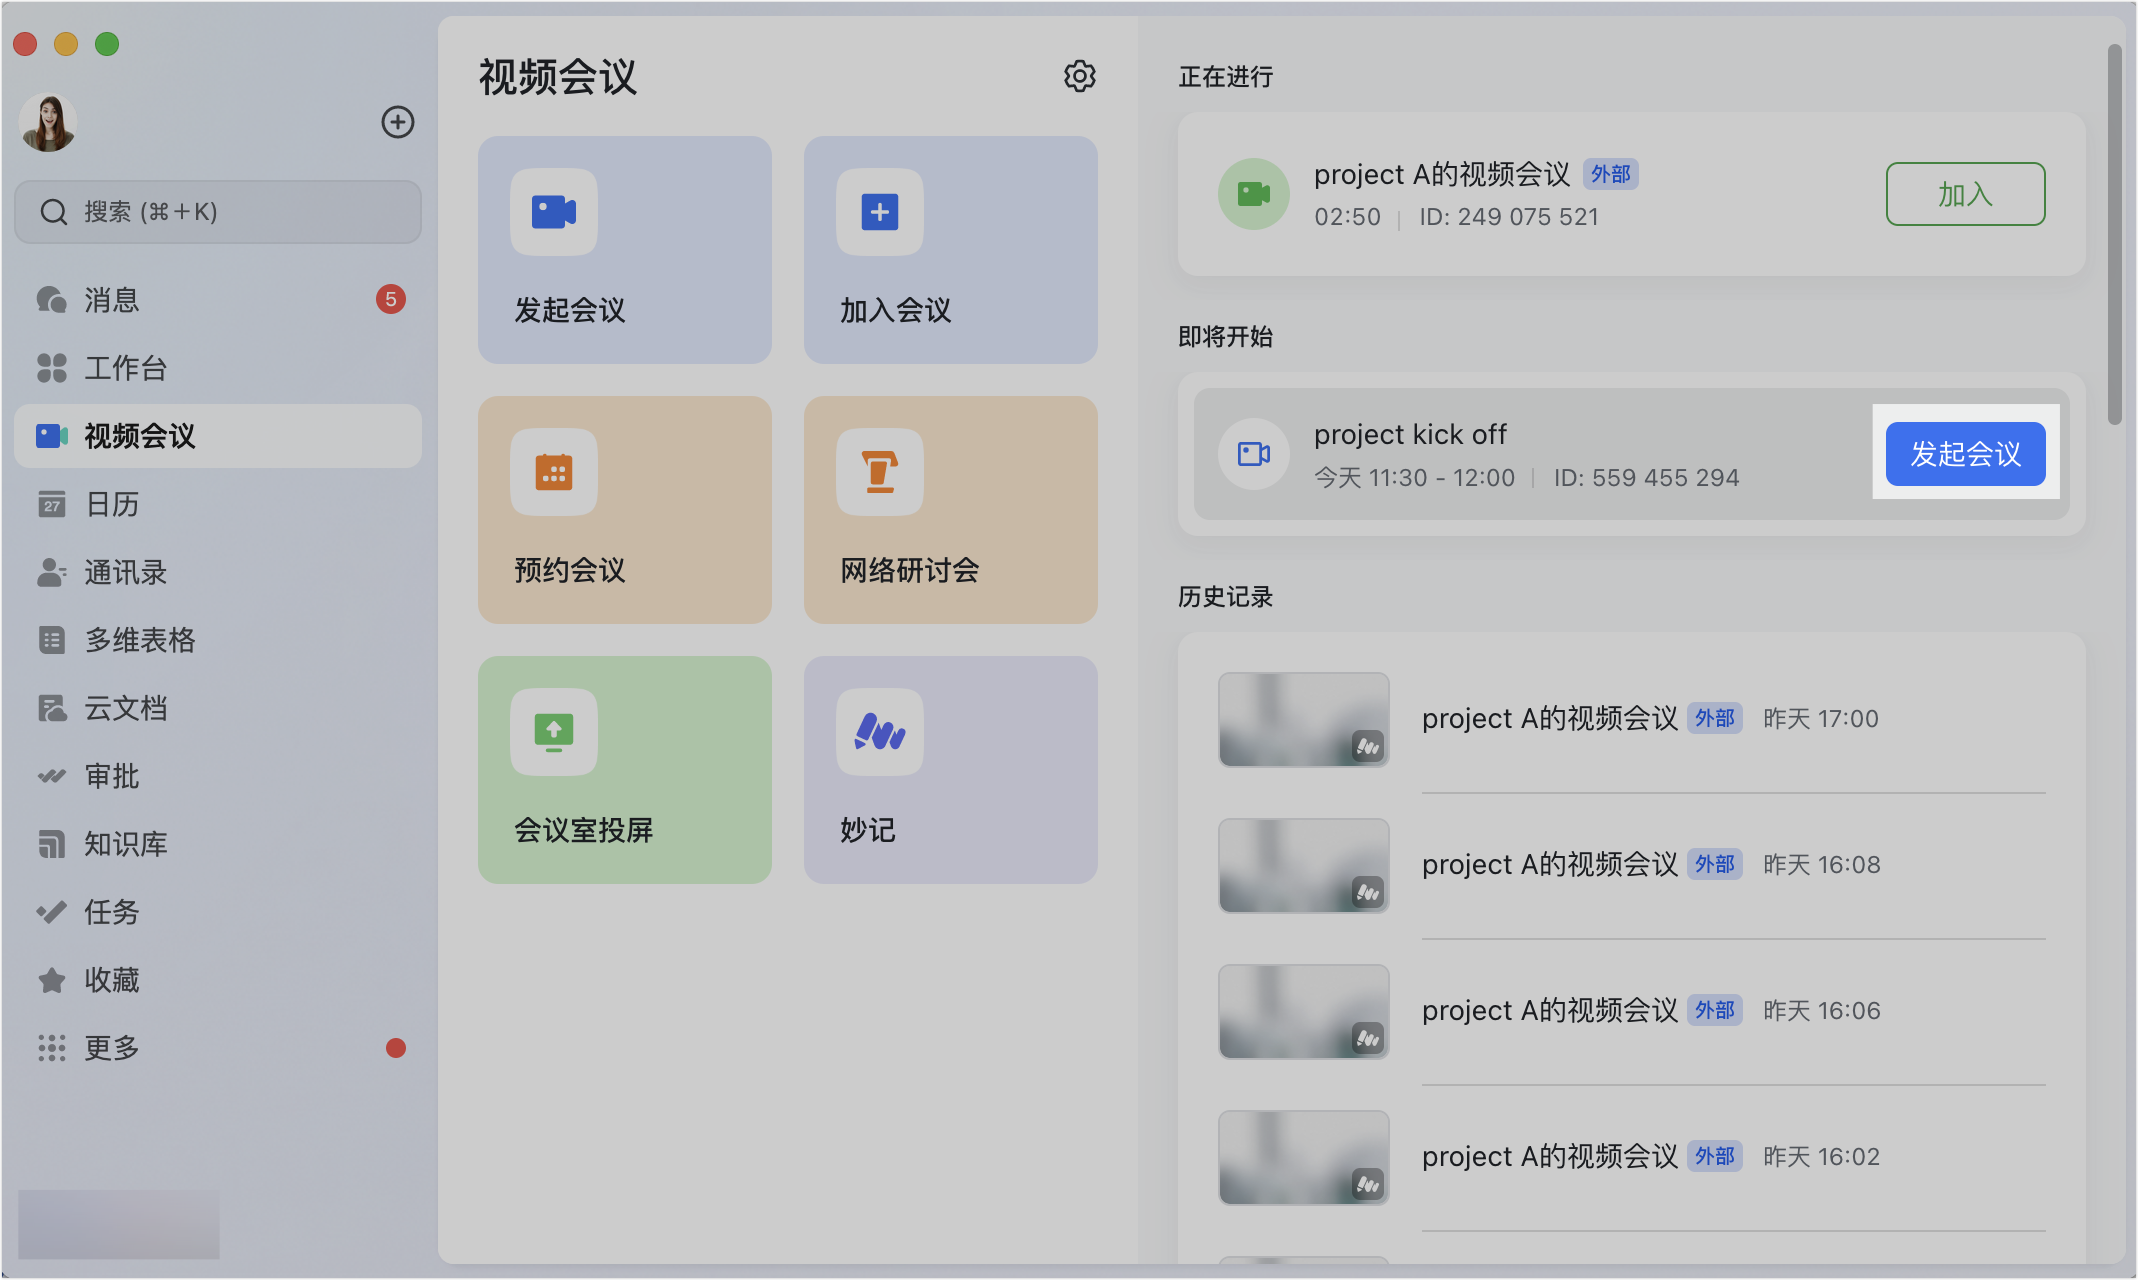Click the 更多 grid dots icon

[x=52, y=1048]
